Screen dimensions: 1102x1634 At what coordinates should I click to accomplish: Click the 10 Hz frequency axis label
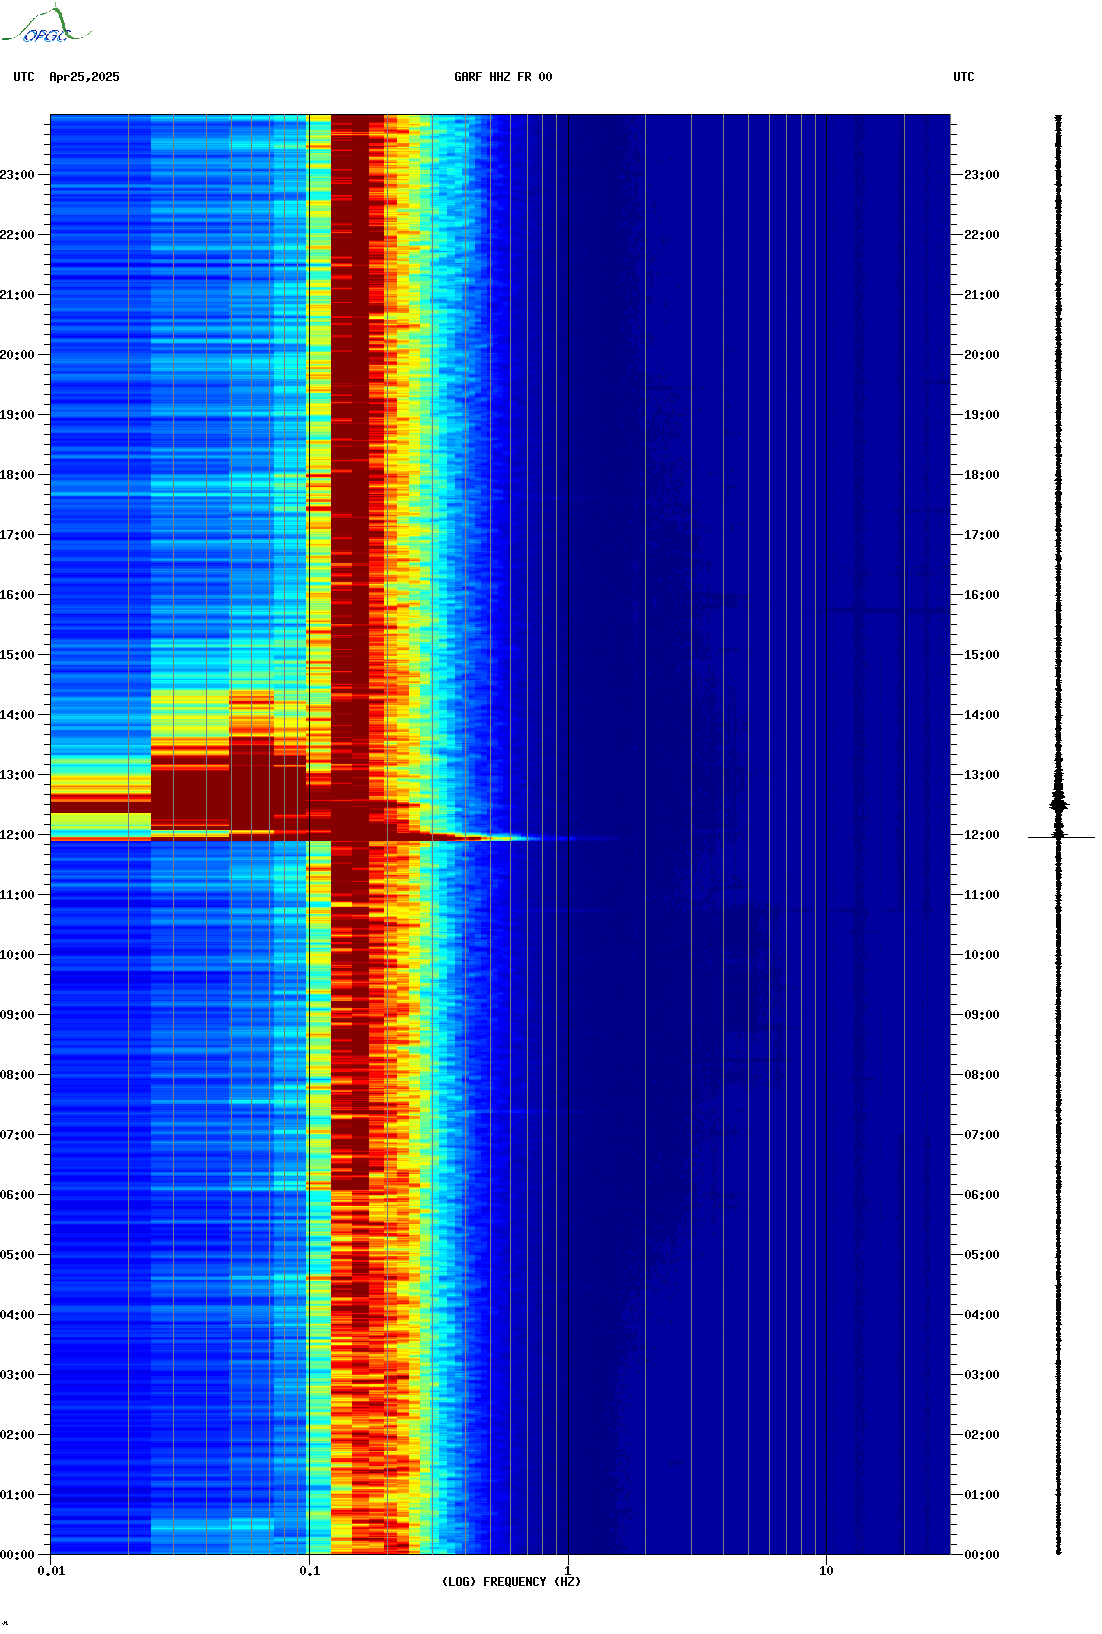point(826,1570)
